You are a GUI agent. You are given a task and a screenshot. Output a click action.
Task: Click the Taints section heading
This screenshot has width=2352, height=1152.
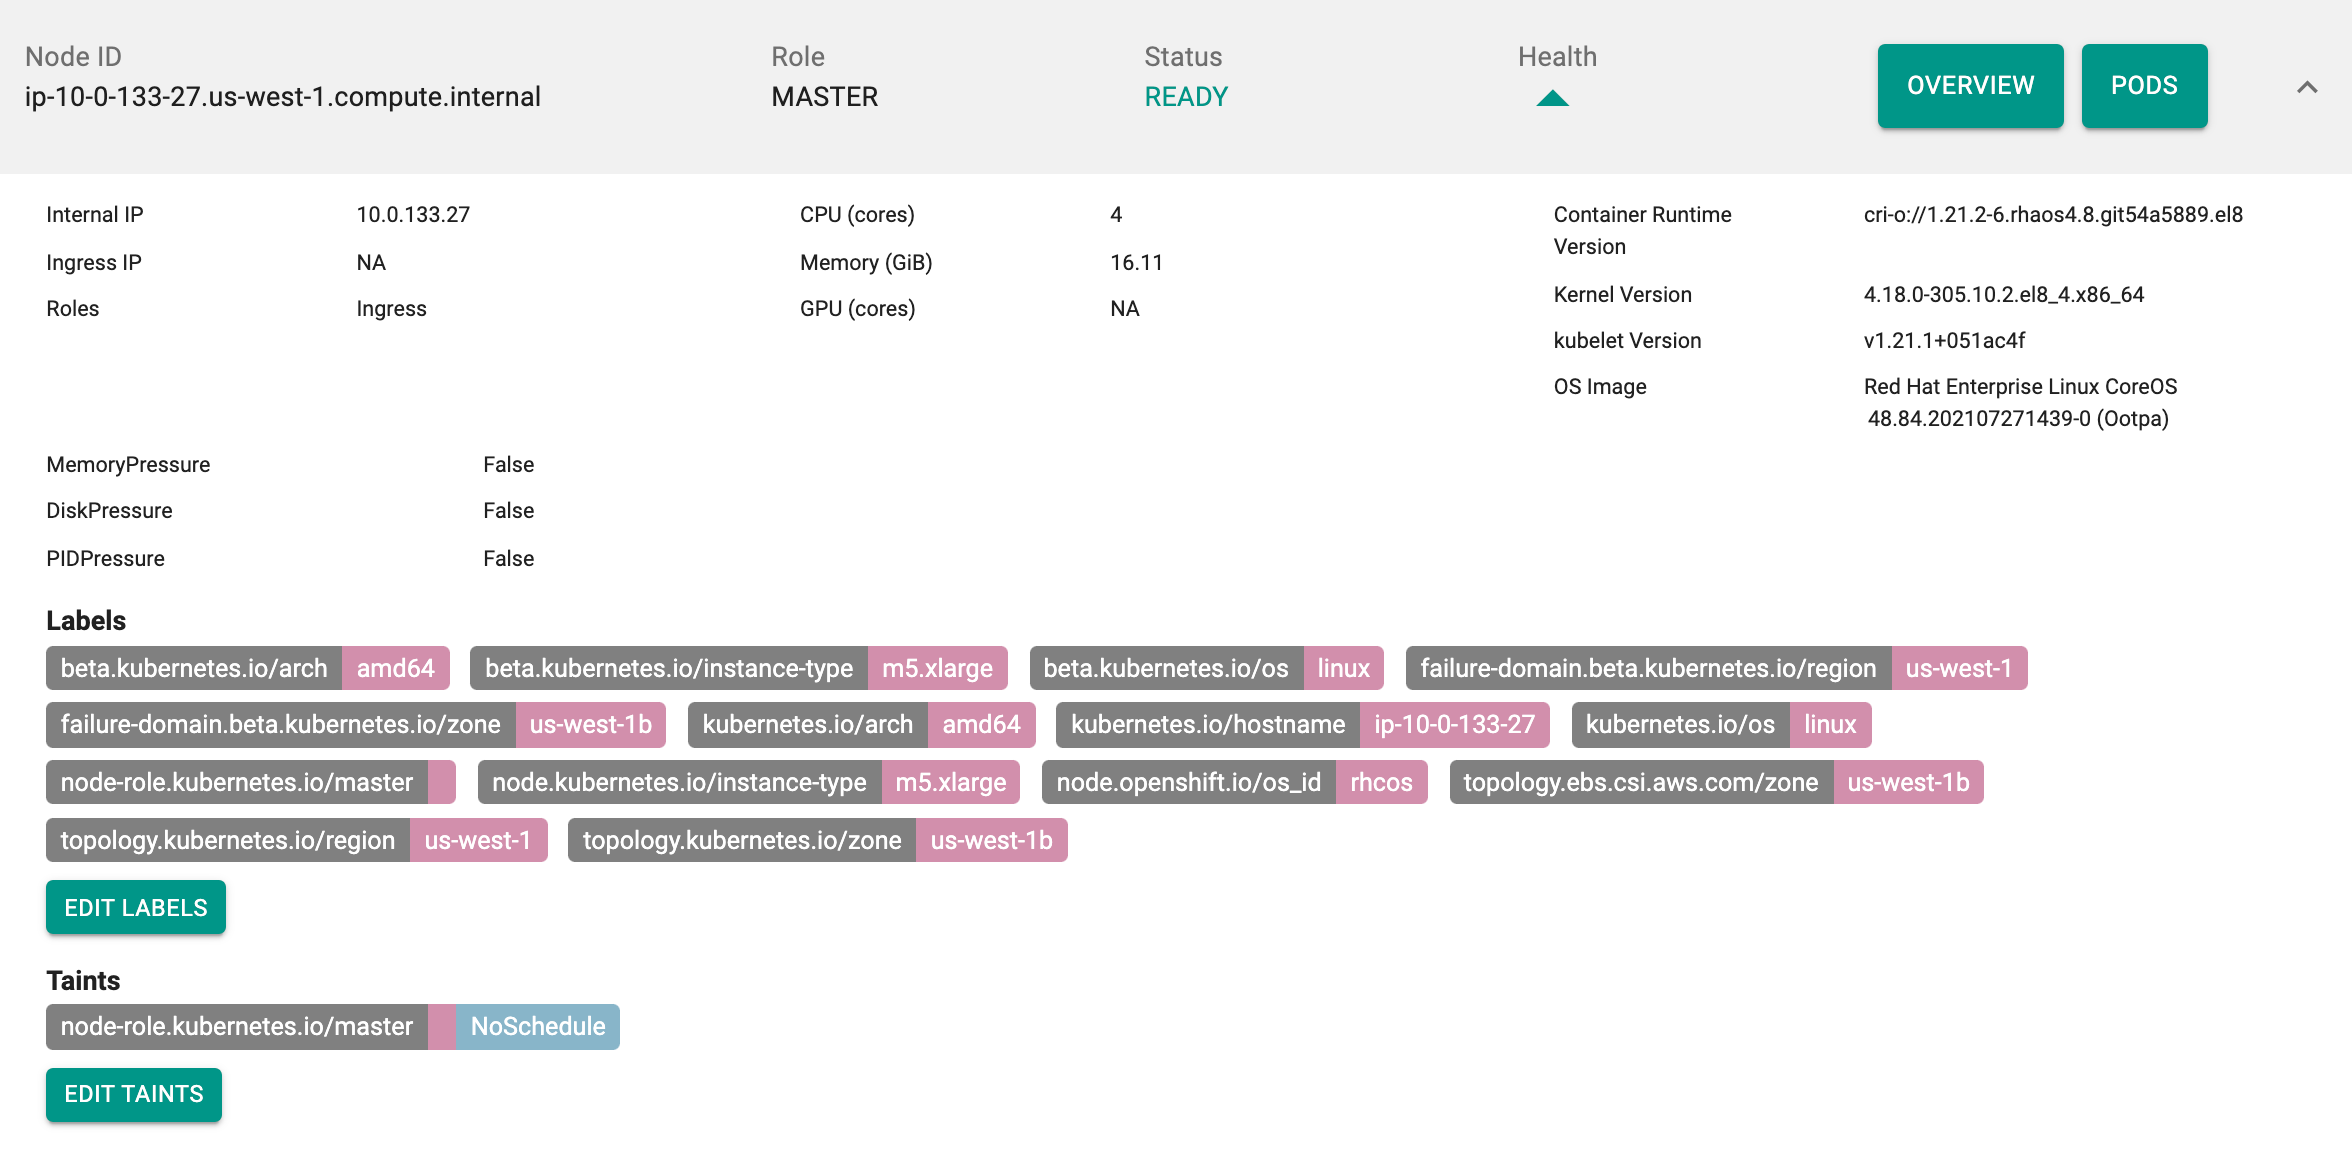(83, 981)
